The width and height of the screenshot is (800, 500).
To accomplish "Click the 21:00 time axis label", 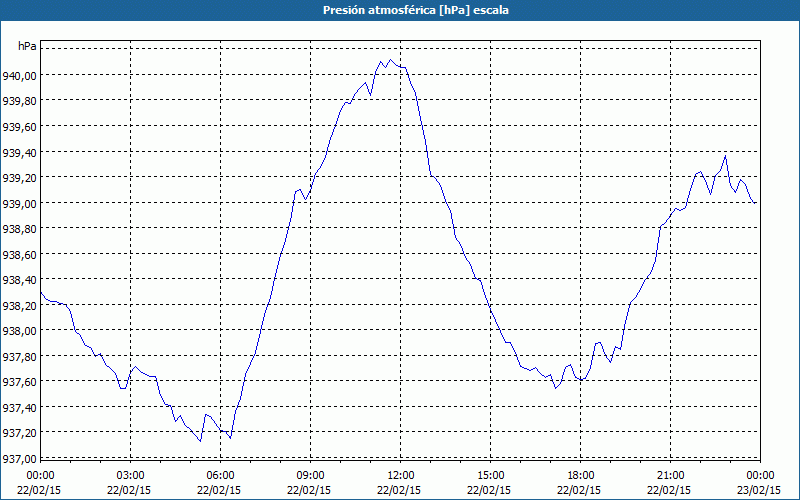I will 670,476.
